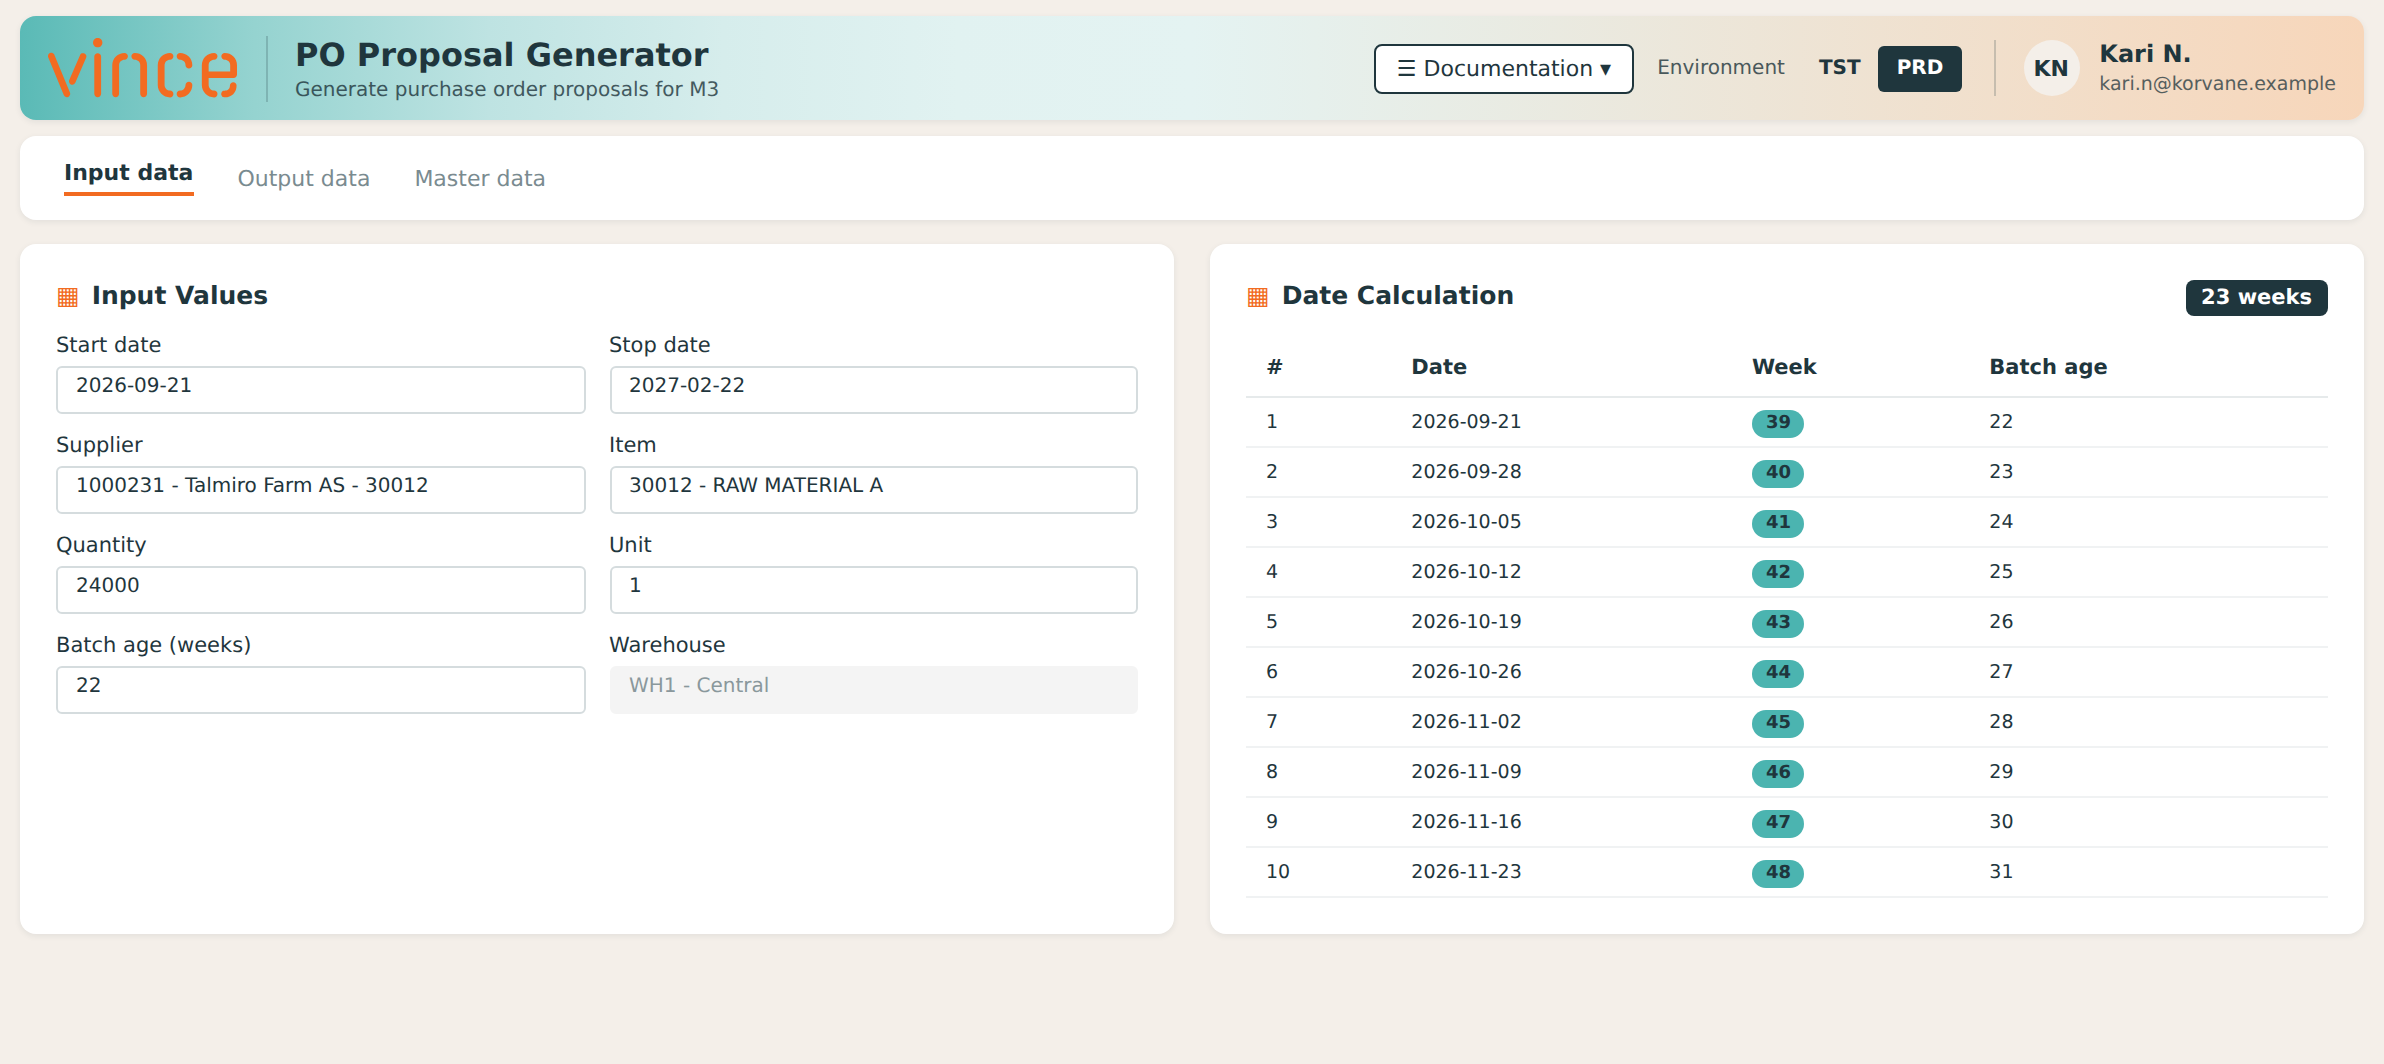Click batch age value 31
This screenshot has width=2384, height=1064.
[x=2001, y=872]
